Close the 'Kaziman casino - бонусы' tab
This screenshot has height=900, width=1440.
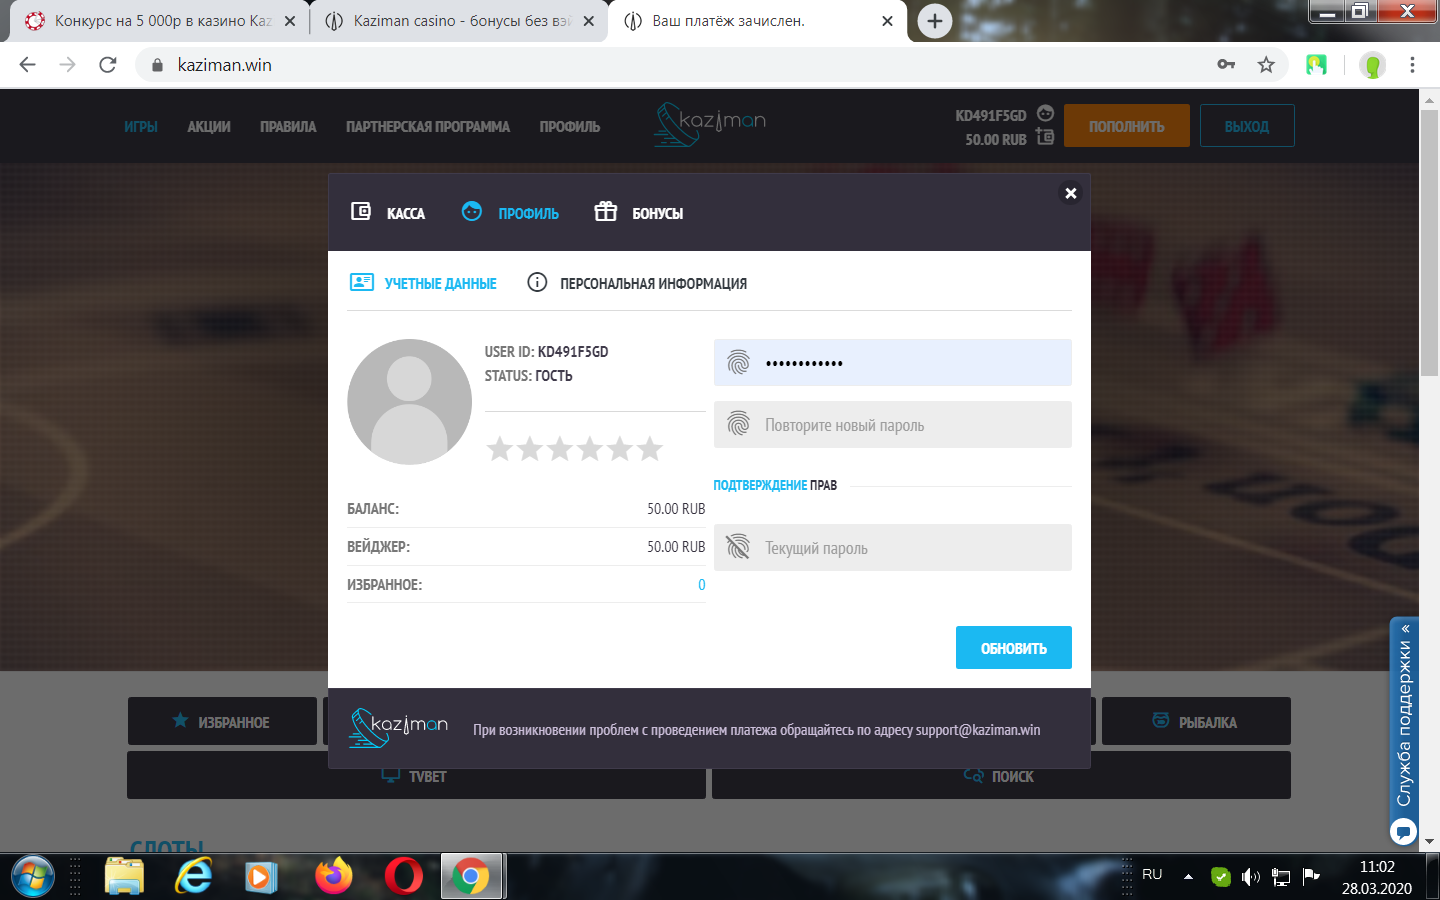589,21
